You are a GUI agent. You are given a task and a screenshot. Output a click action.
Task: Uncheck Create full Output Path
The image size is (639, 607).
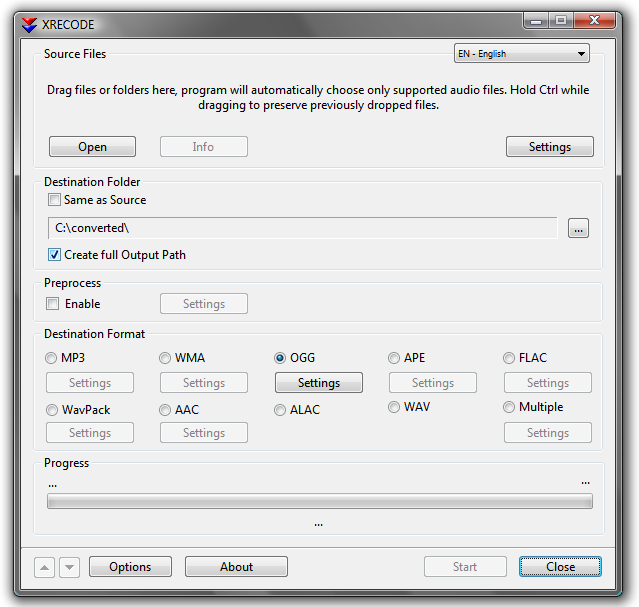point(54,255)
